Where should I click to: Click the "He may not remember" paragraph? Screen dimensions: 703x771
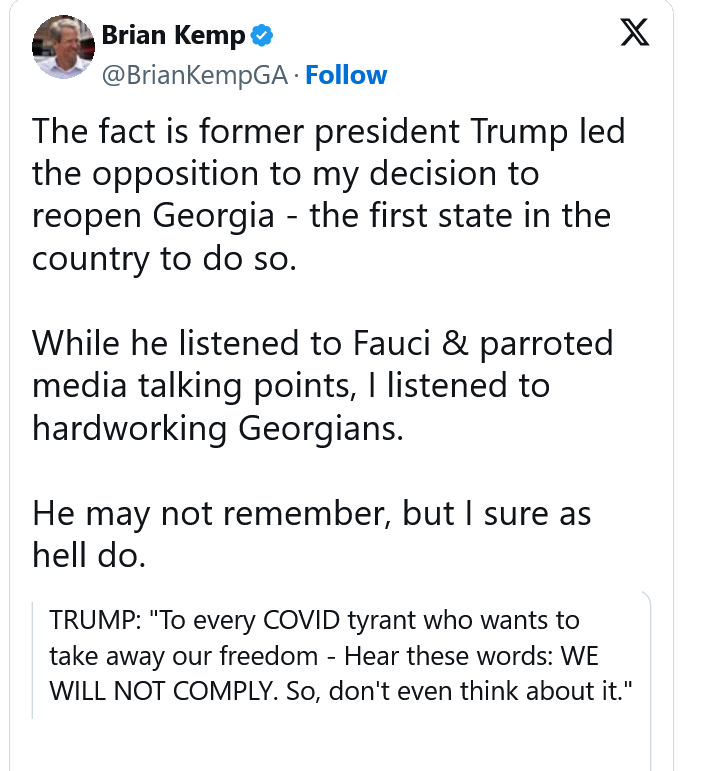(x=311, y=534)
